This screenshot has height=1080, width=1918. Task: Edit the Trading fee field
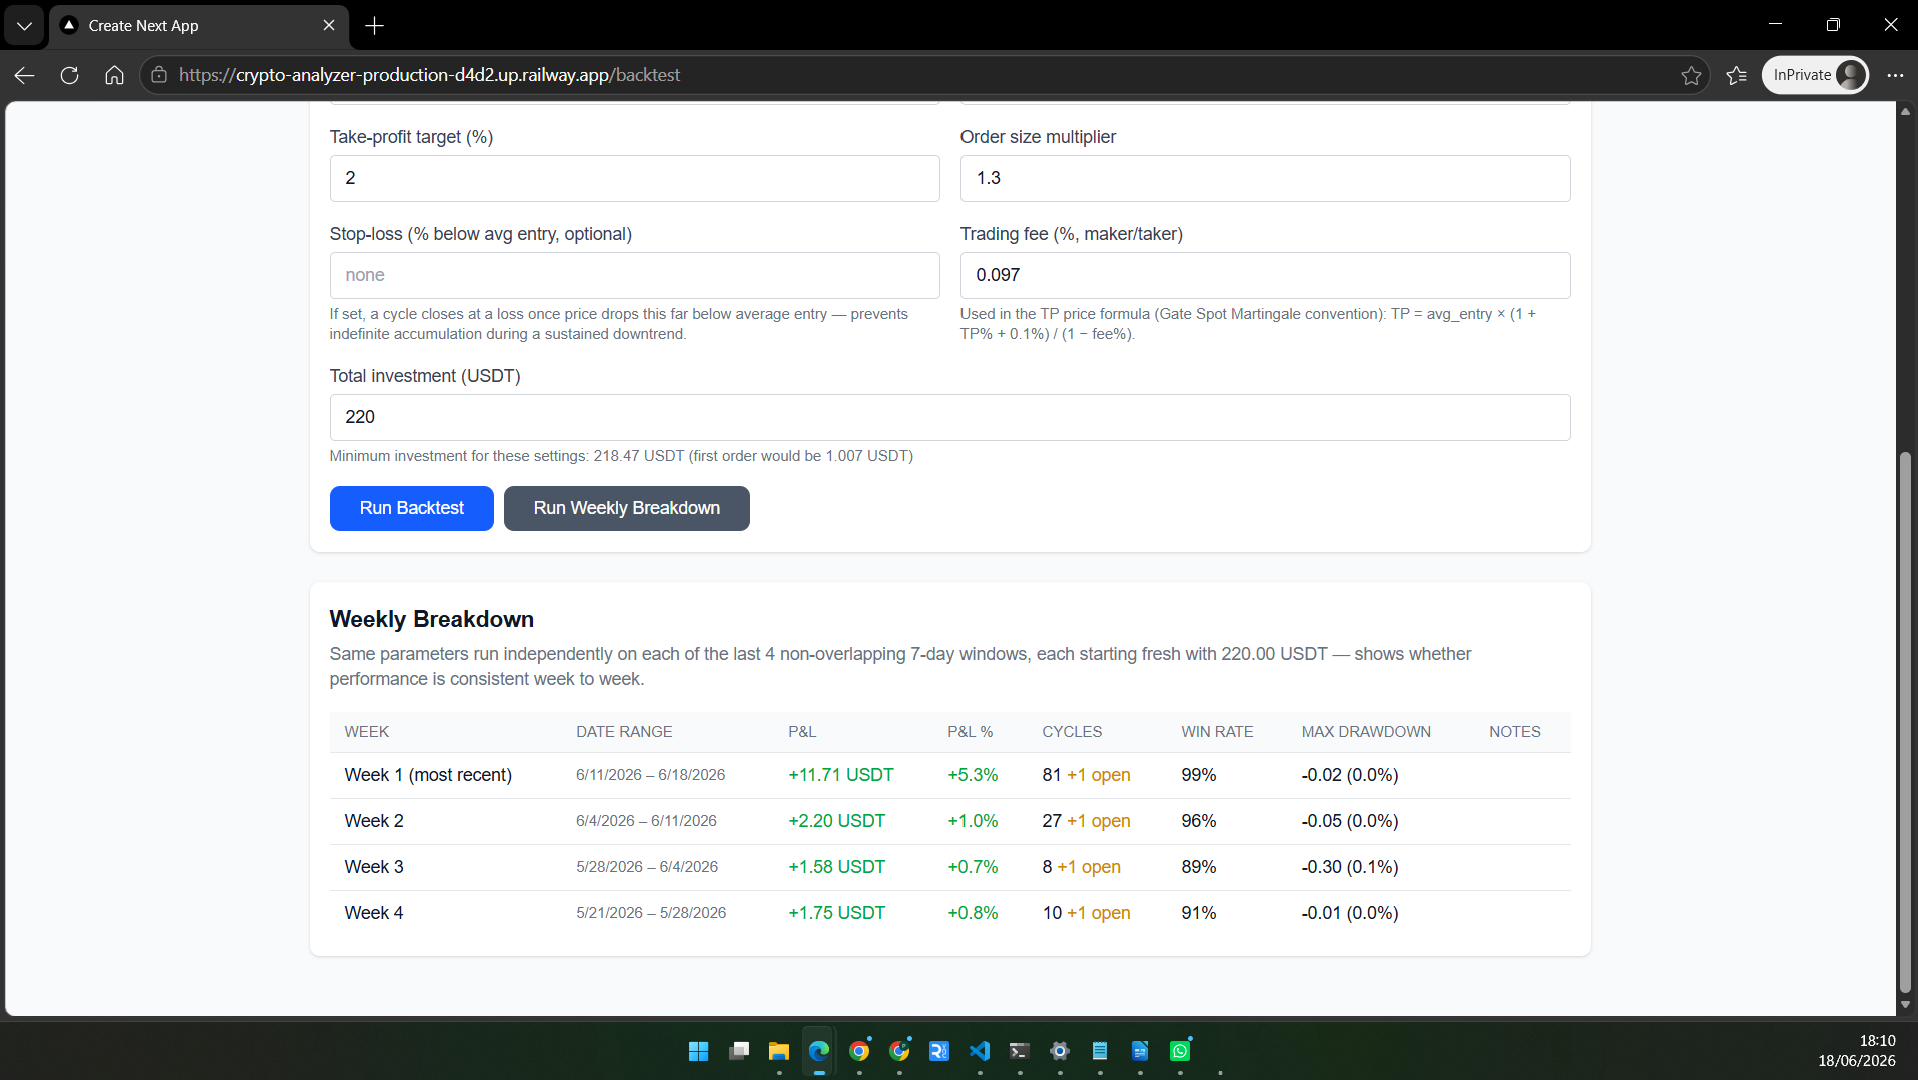[1265, 275]
